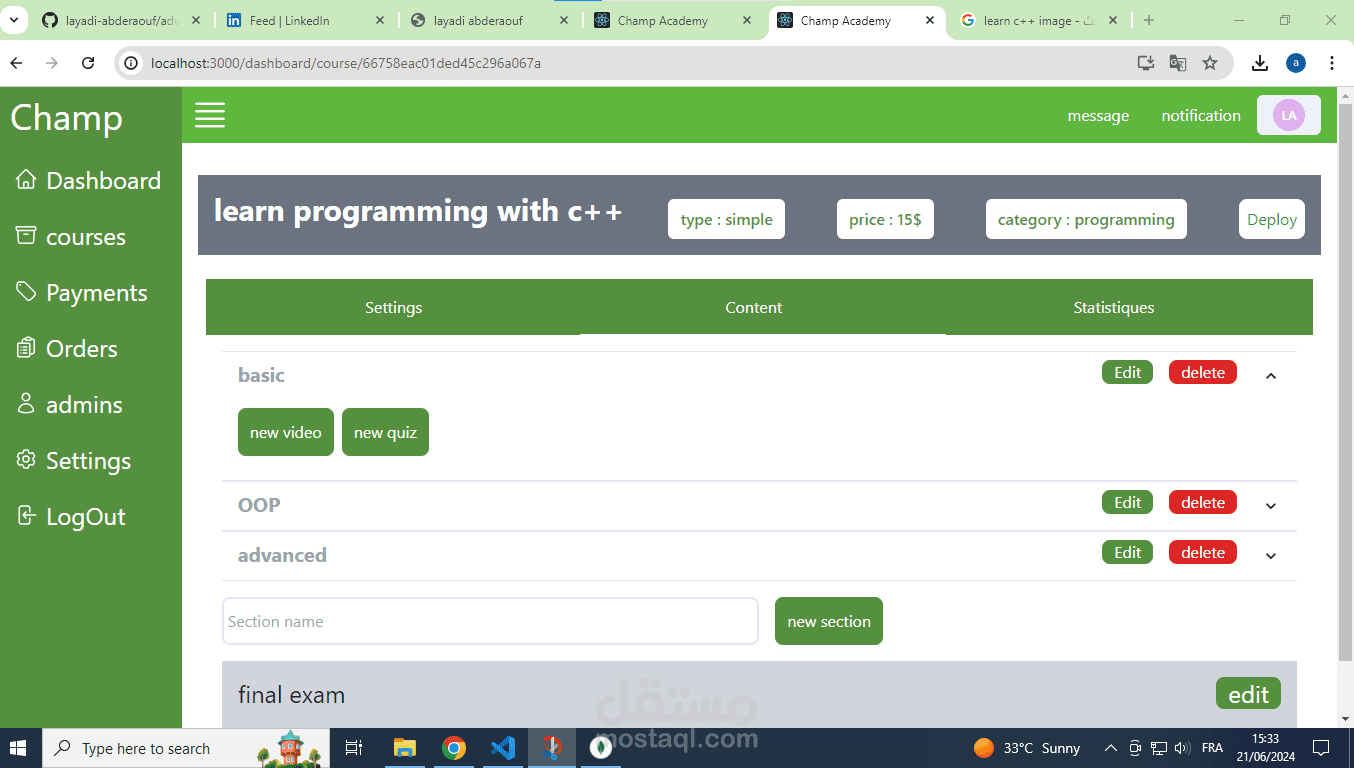Viewport: 1354px width, 768px height.
Task: Expand the advanced section chevron
Action: tap(1271, 556)
